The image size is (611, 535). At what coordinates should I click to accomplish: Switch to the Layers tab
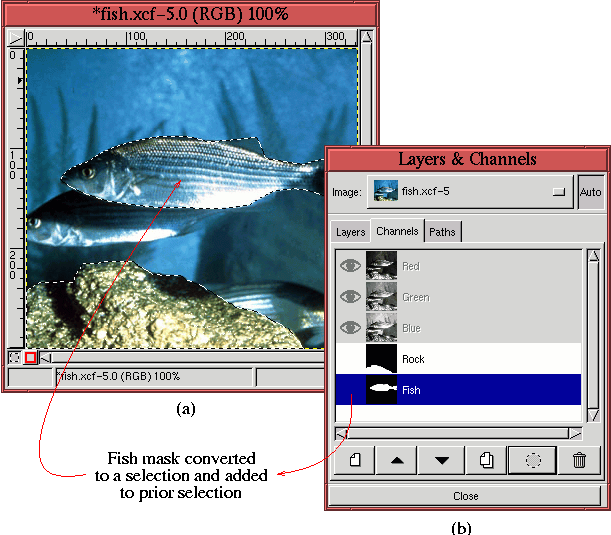tap(350, 232)
